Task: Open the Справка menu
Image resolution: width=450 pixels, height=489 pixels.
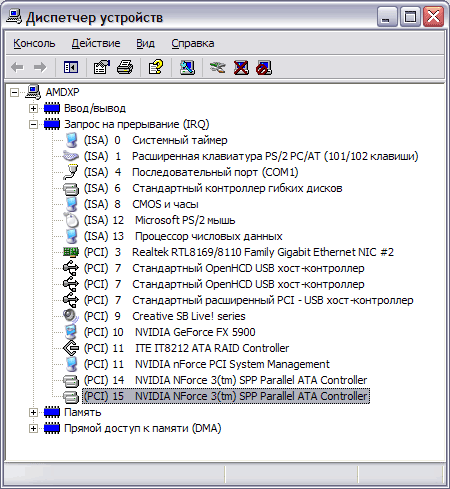Action: click(x=193, y=43)
